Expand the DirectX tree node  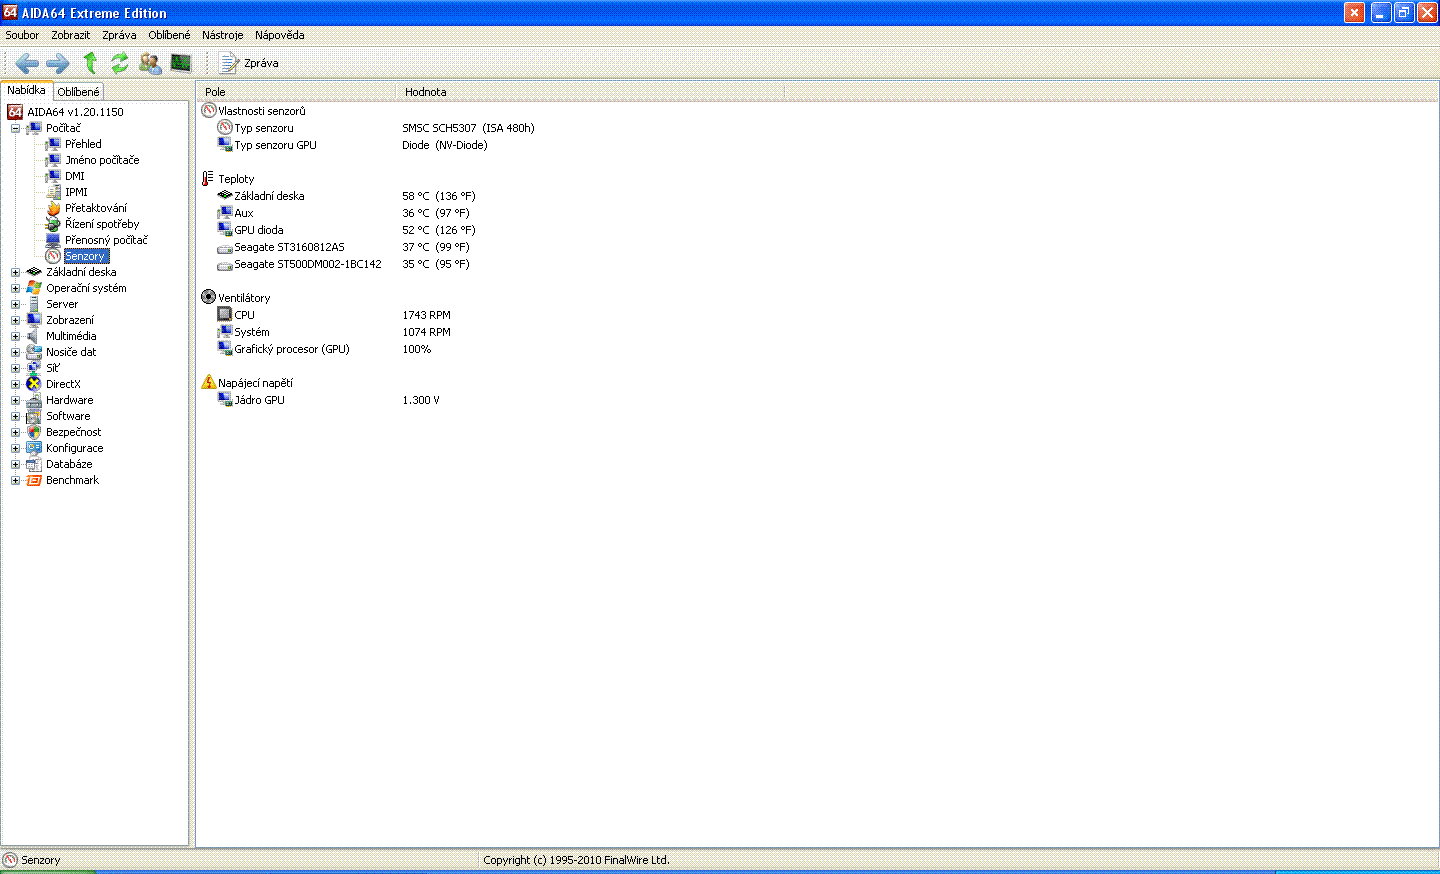coord(15,384)
